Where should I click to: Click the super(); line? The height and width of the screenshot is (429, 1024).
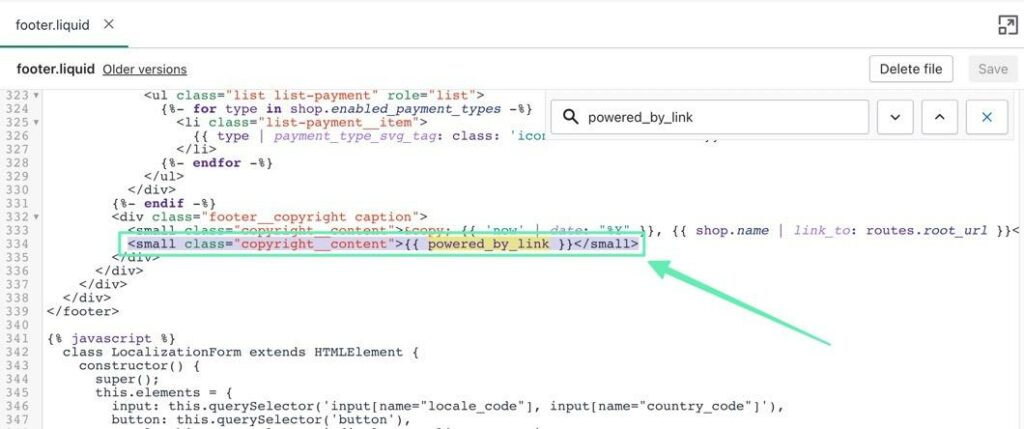click(127, 379)
